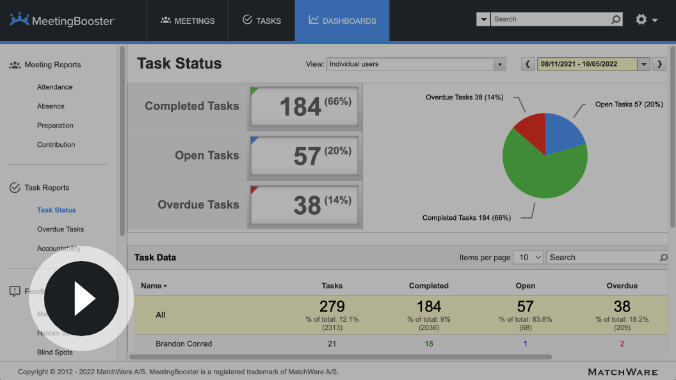This screenshot has width=676, height=380.
Task: Open the Absence report
Action: pyautogui.click(x=50, y=106)
